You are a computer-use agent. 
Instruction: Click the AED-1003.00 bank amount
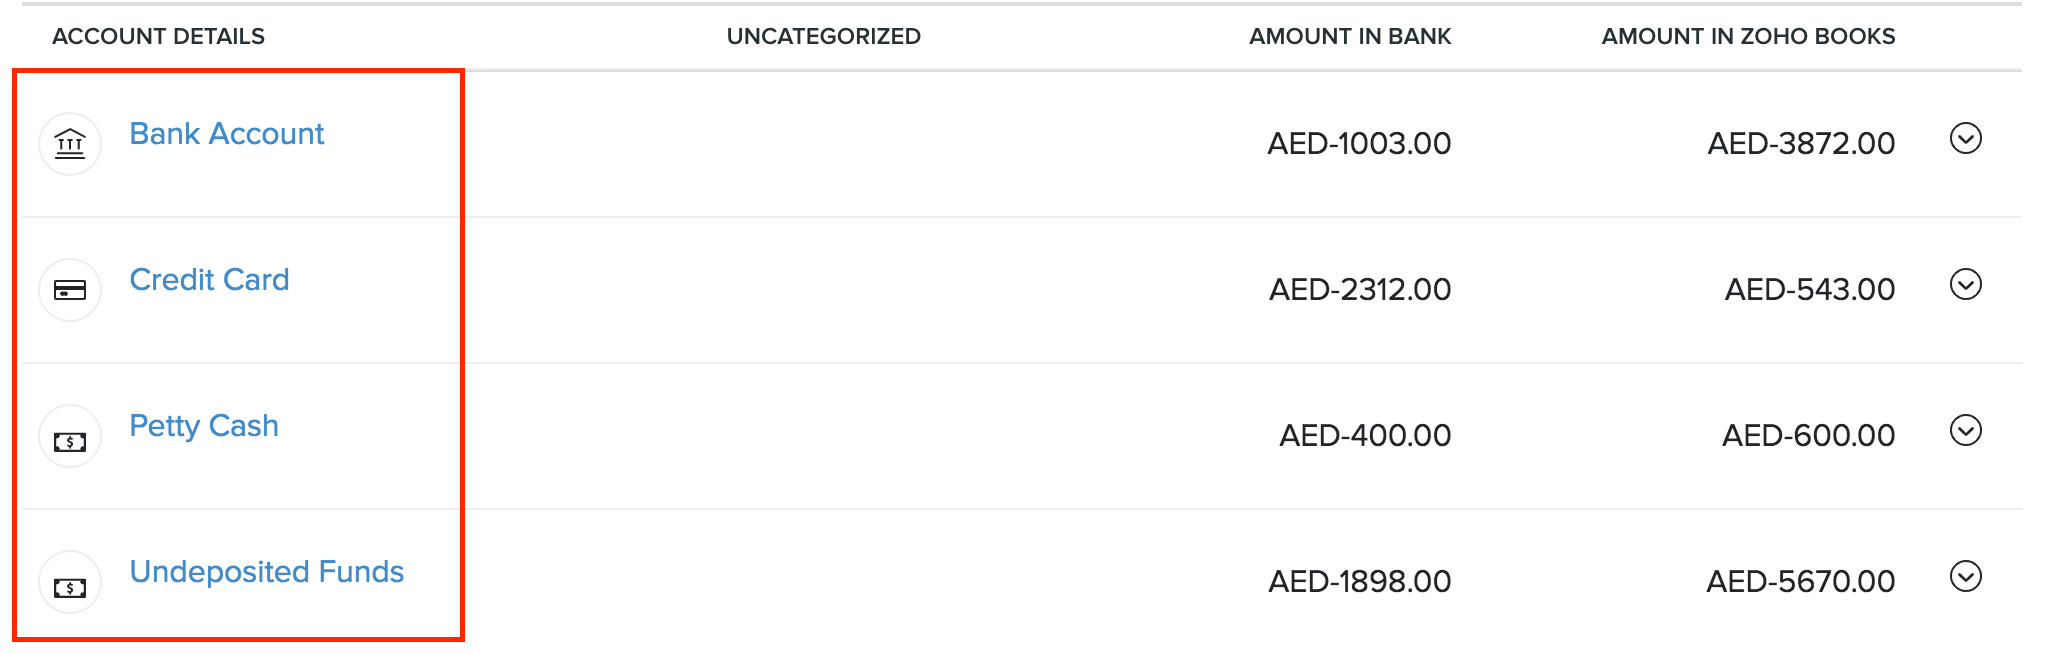click(1359, 144)
